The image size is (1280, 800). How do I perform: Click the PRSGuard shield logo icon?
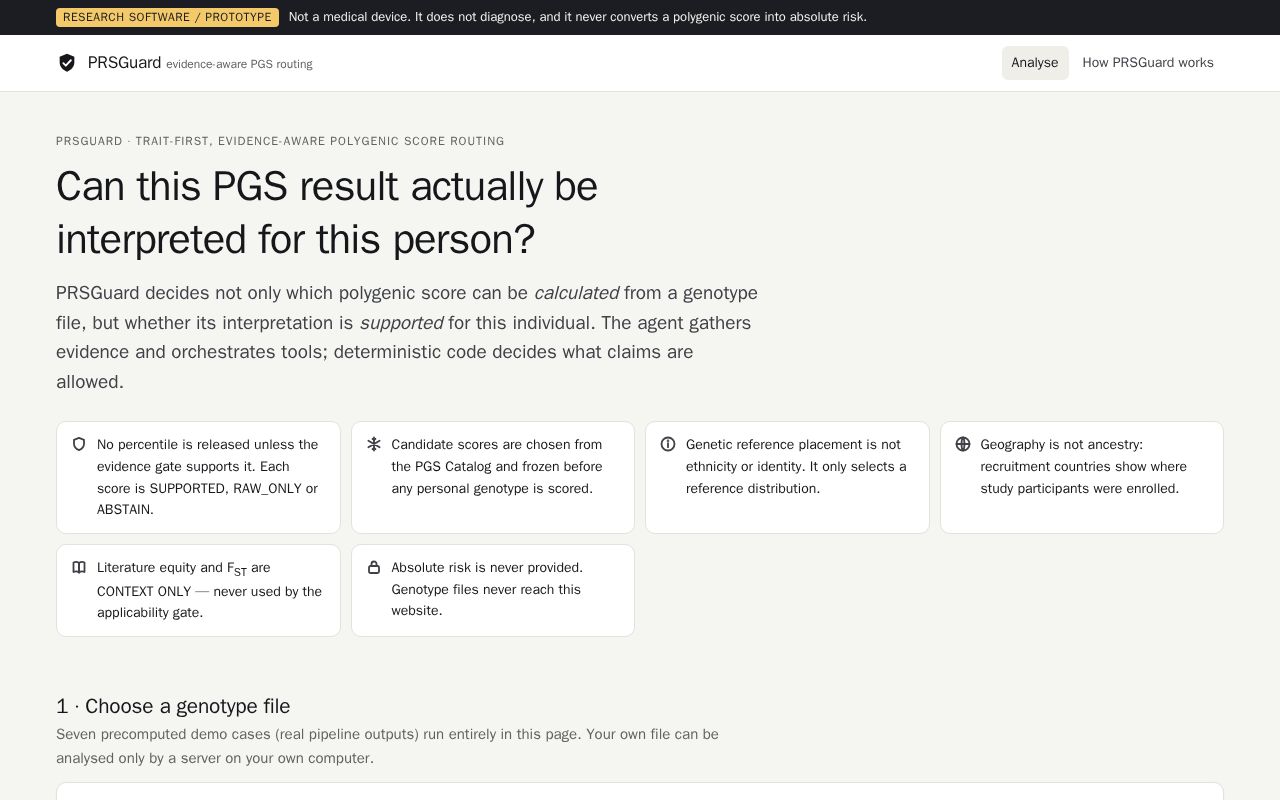pyautogui.click(x=67, y=63)
